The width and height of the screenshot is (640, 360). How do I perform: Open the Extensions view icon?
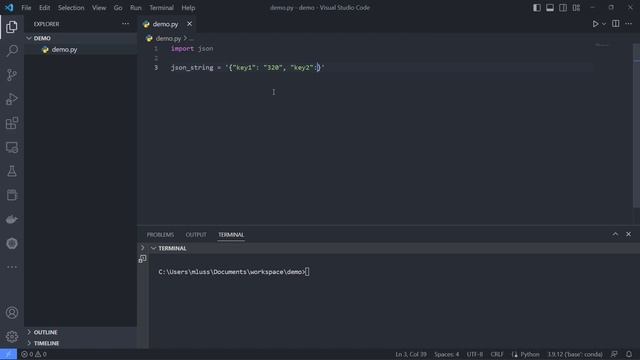tap(12, 123)
